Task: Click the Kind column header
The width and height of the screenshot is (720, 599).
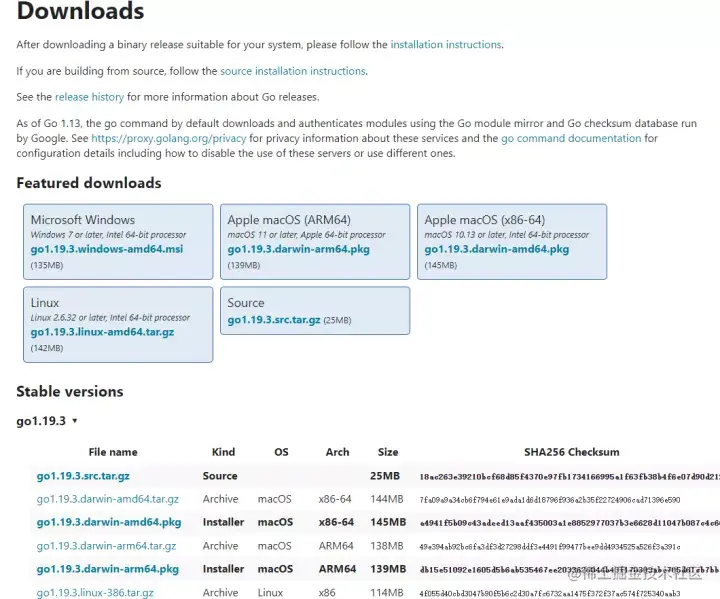Action: 223,452
